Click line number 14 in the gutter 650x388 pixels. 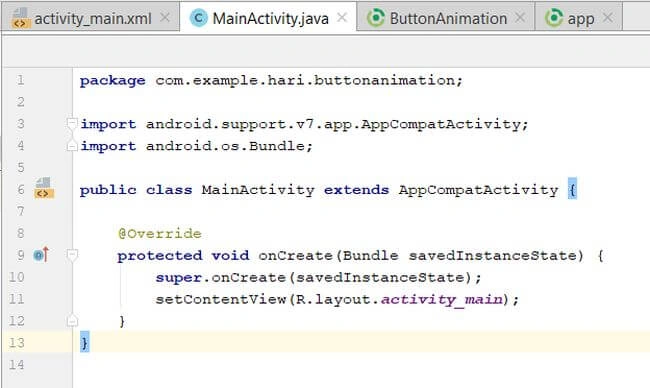17,364
